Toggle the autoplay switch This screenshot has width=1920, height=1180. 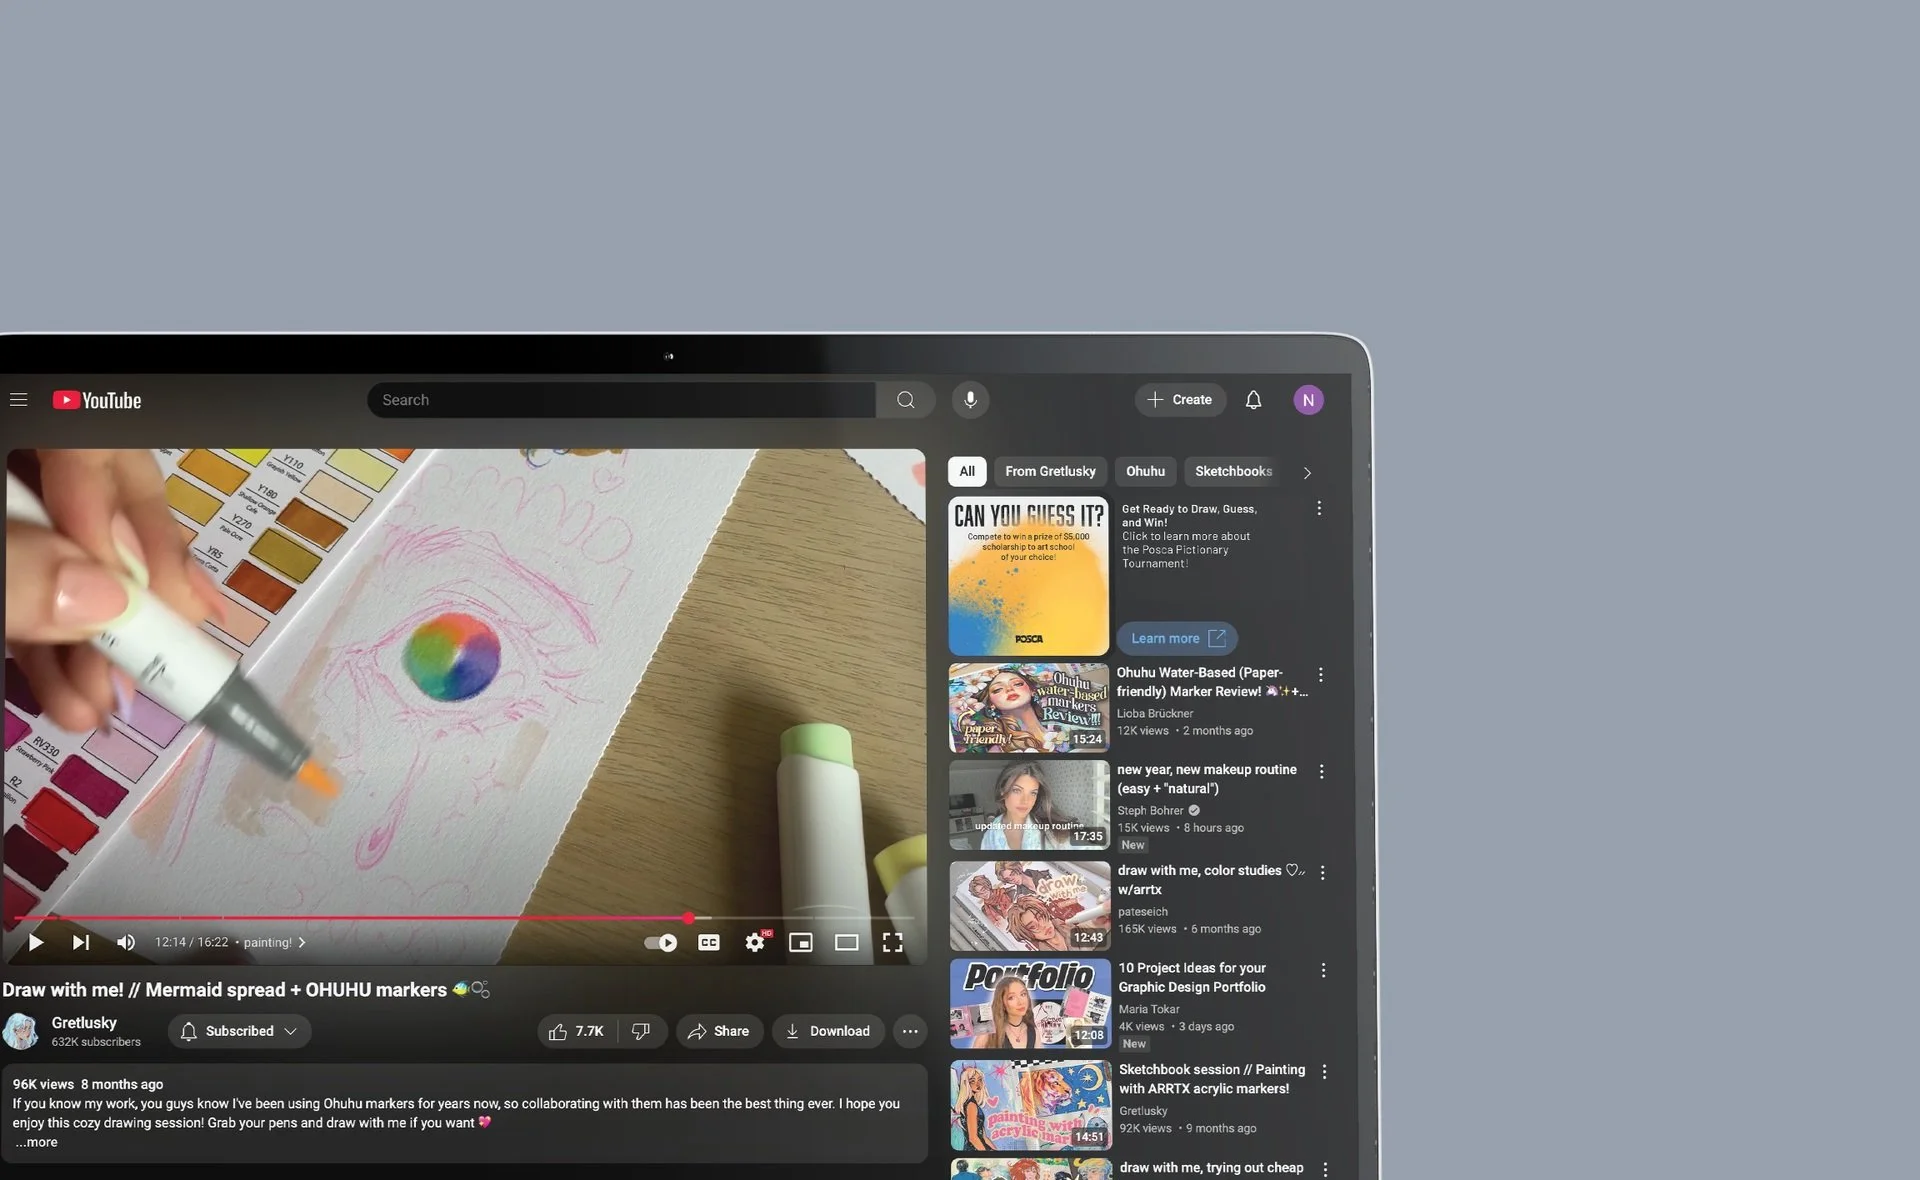click(x=661, y=942)
